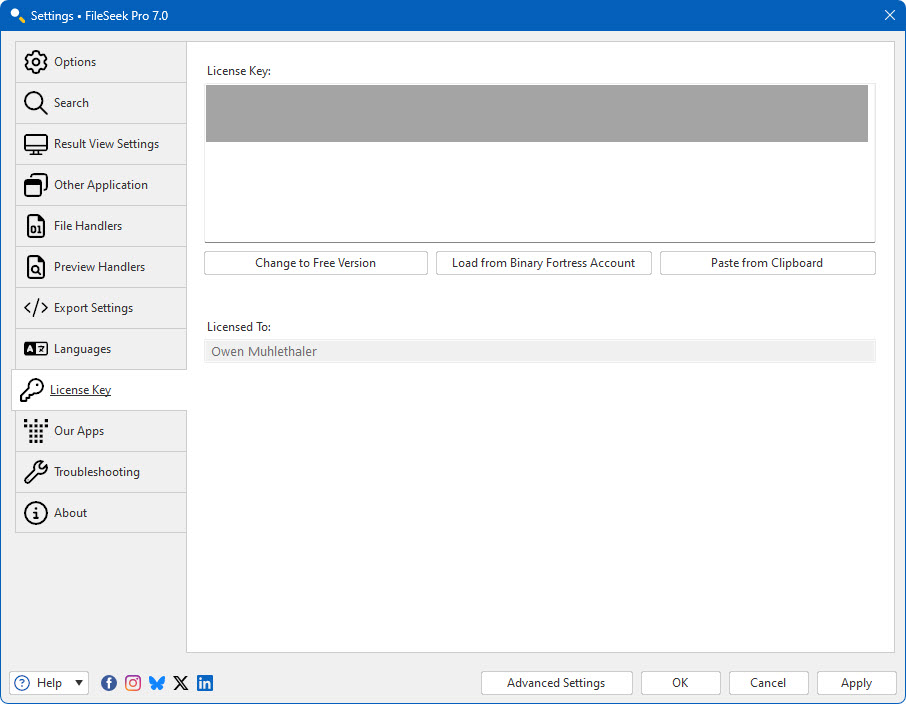
Task: Click the Preview Handlers page icon
Action: point(36,267)
